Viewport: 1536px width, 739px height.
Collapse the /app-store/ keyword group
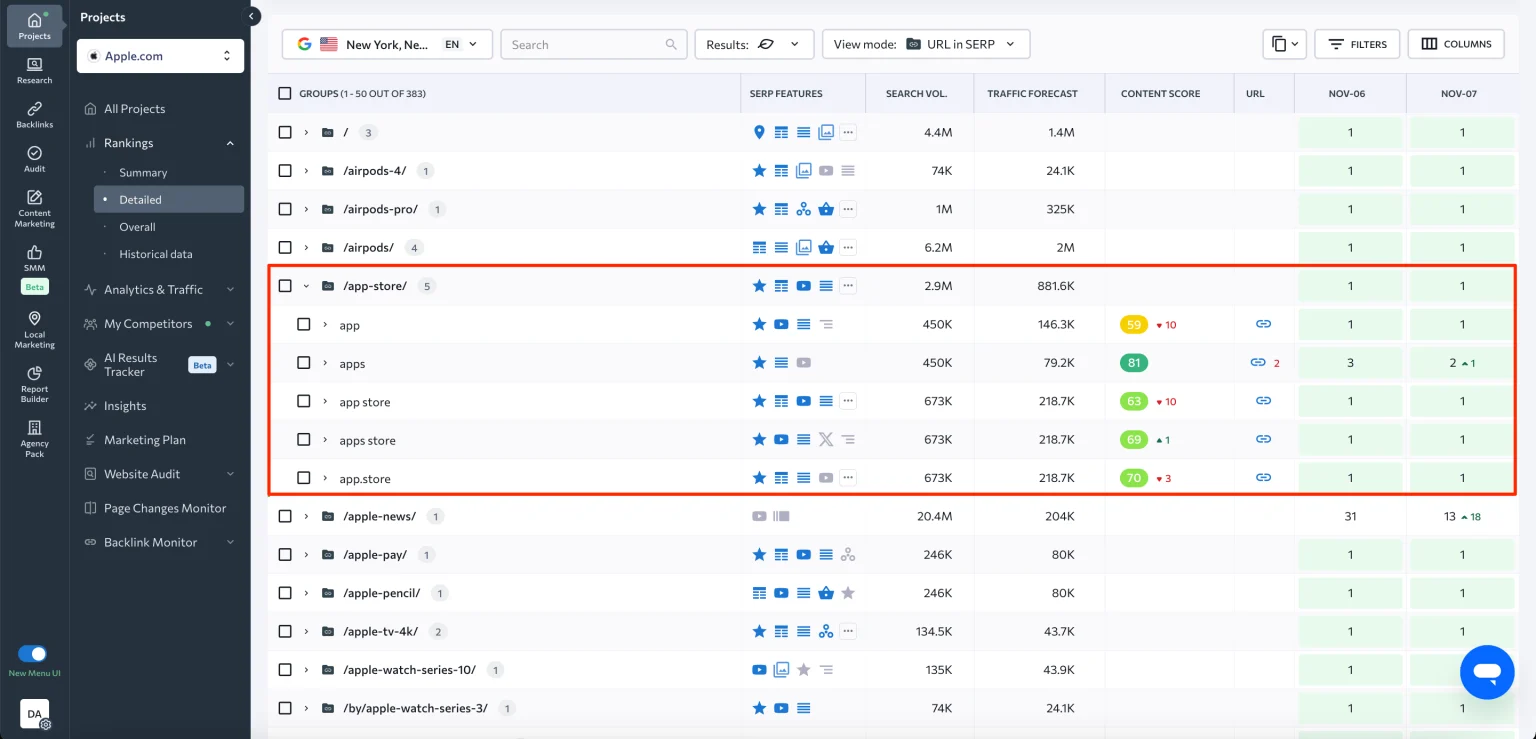307,285
